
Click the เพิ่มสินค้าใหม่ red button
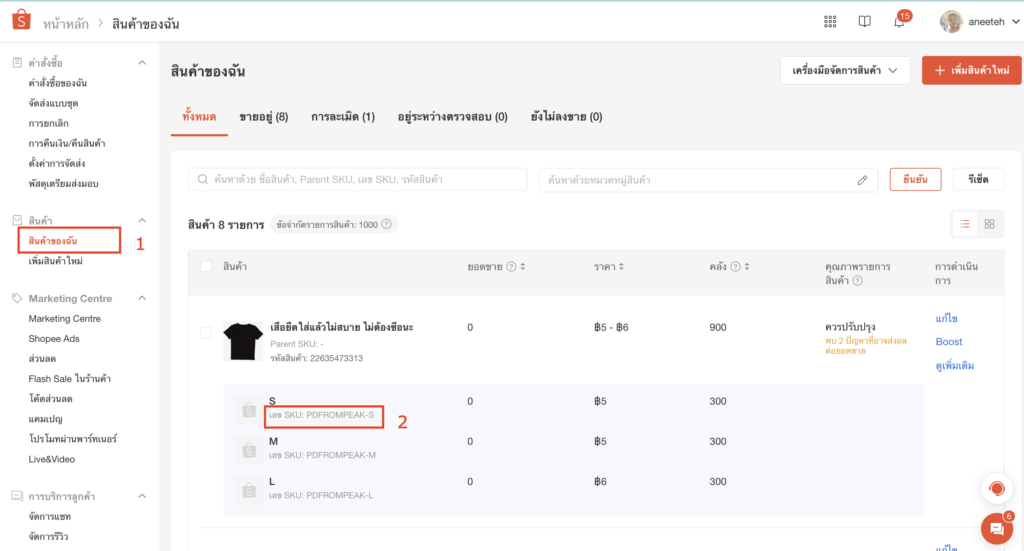pyautogui.click(x=972, y=71)
